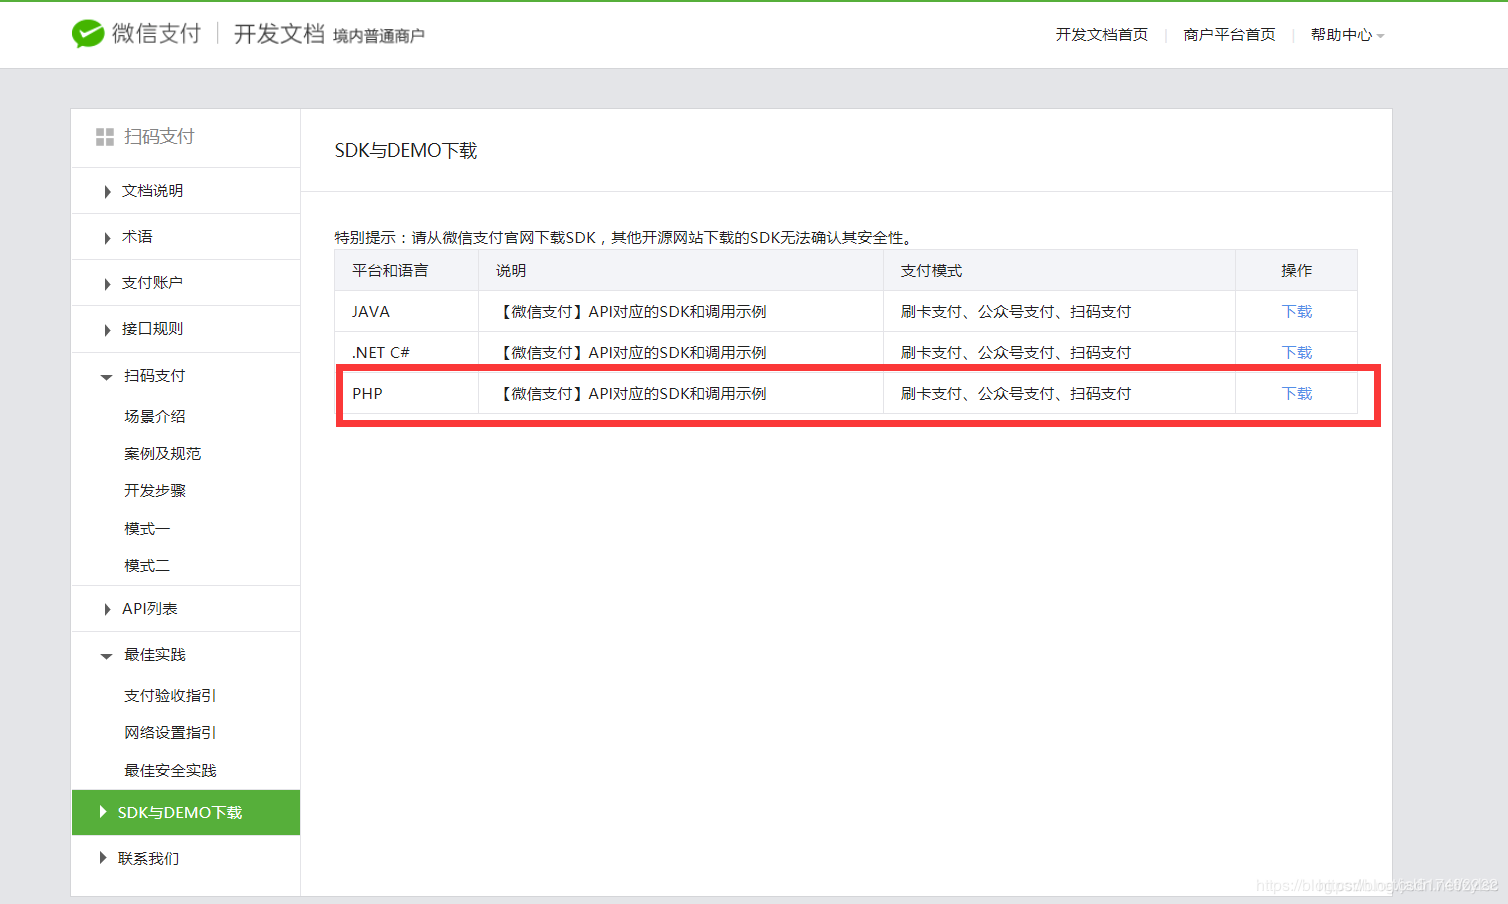The width and height of the screenshot is (1508, 904).
Task: Go to 商户平台首页 in top navigation
Action: tap(1229, 34)
